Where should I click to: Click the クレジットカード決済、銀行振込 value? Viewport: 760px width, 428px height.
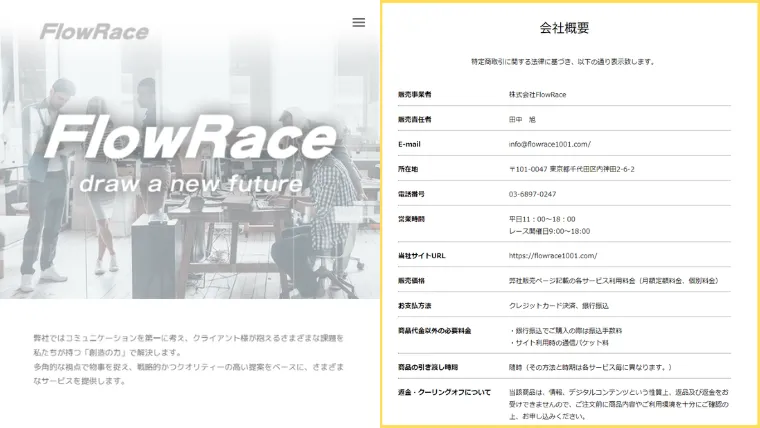558,306
